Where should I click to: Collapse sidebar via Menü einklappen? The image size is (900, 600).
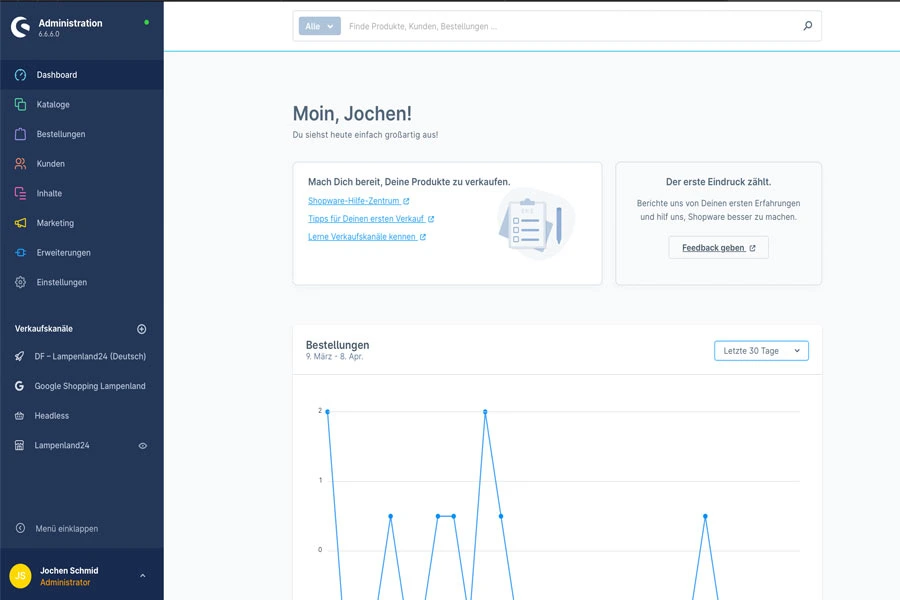point(67,528)
